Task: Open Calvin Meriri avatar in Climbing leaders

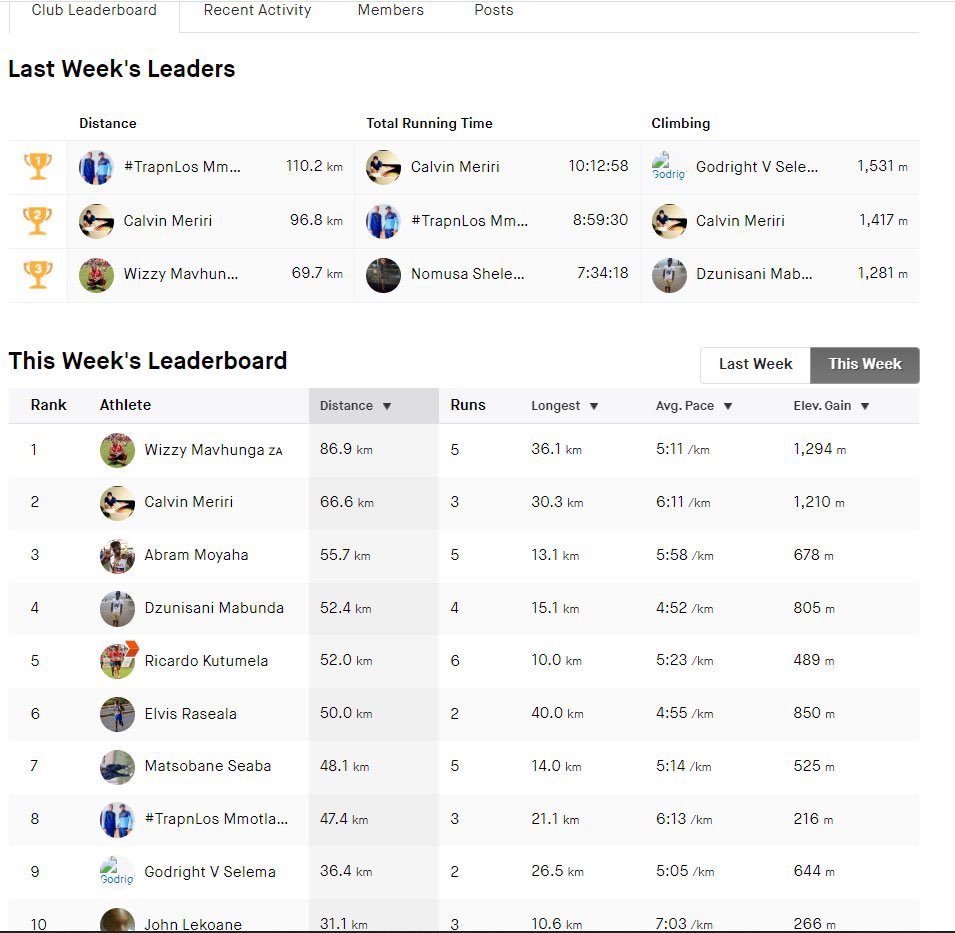Action: [669, 220]
